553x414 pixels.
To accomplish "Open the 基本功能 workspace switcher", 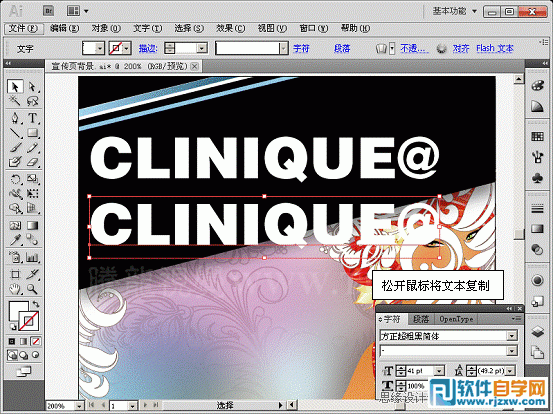I will click(455, 11).
